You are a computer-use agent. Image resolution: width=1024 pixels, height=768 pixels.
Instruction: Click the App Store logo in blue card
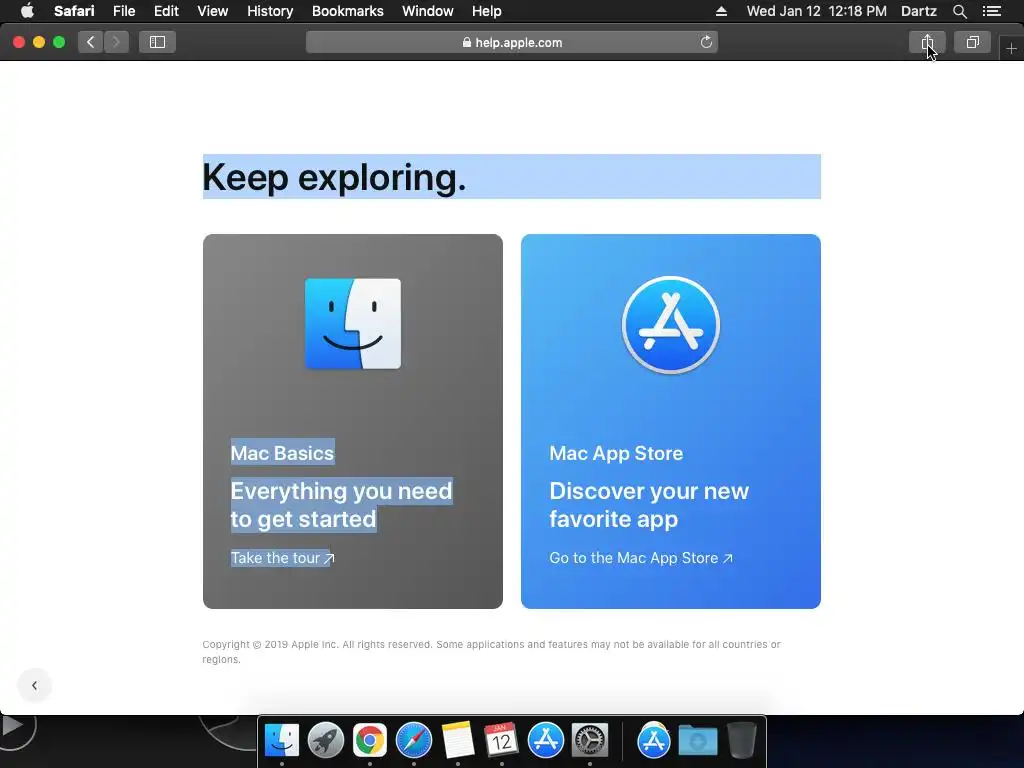coord(671,325)
